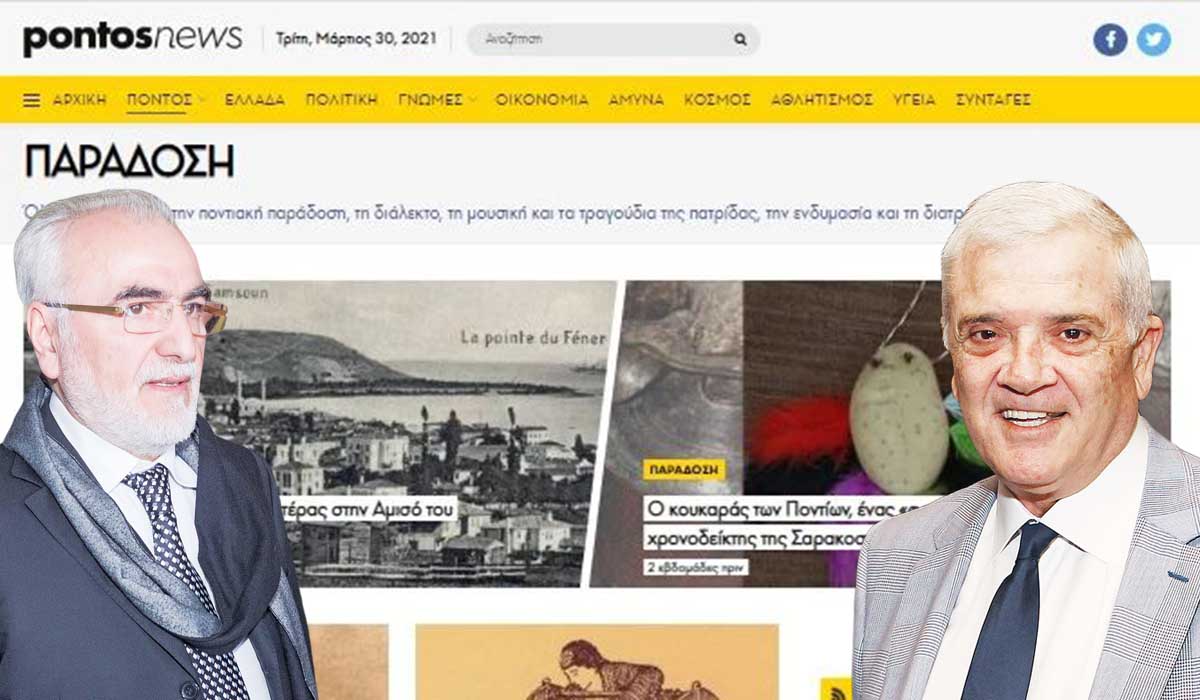The image size is (1200, 700).
Task: Open the Twitter page icon
Action: click(x=1153, y=40)
